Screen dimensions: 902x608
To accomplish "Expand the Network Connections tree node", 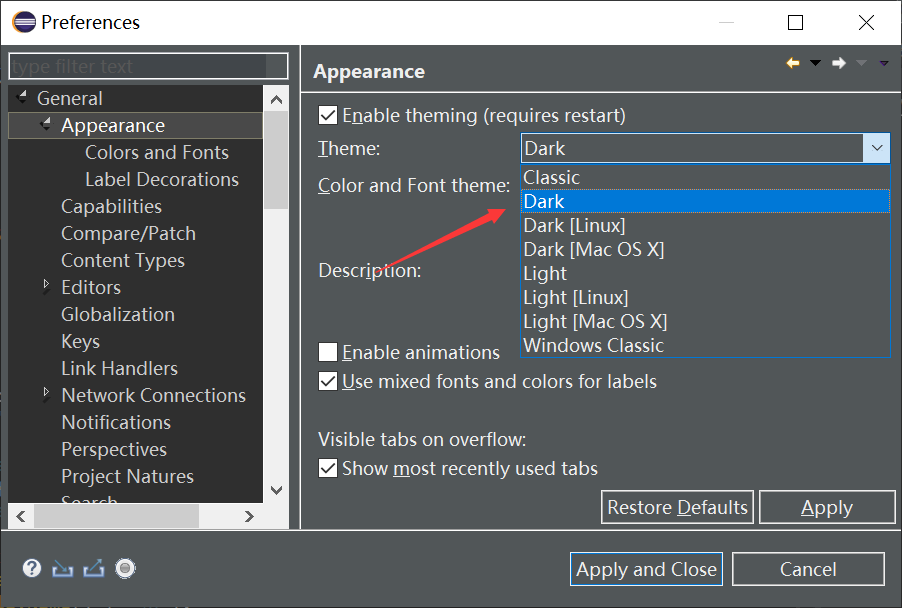I will point(47,392).
